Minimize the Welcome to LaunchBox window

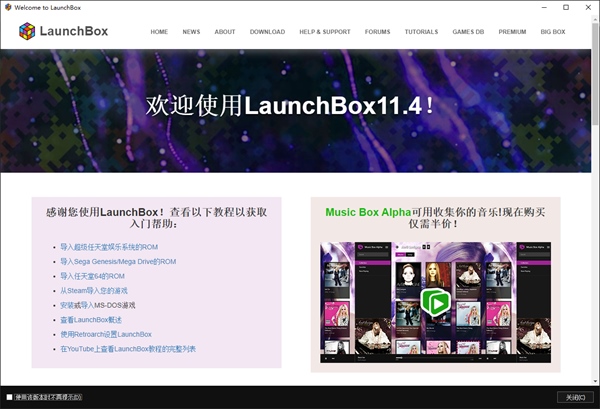544,7
